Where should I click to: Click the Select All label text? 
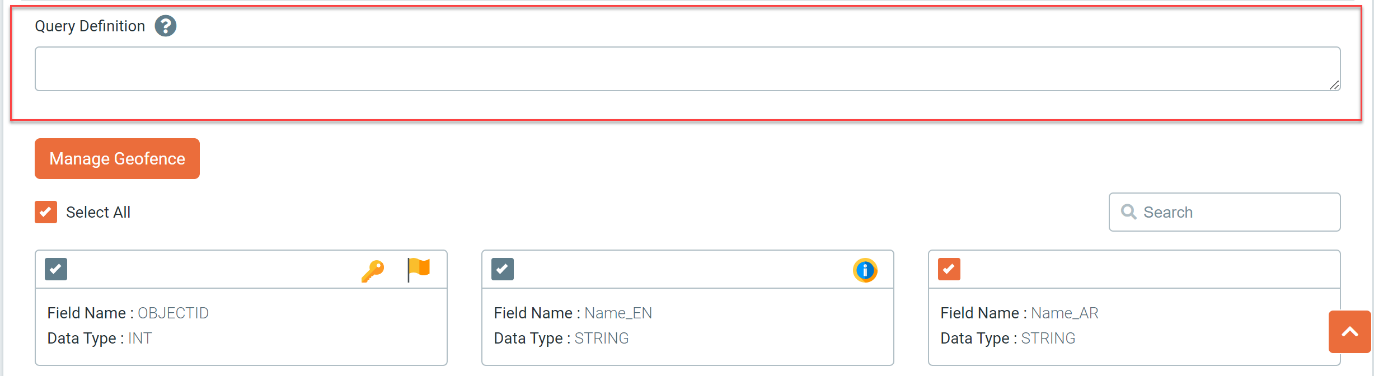click(98, 212)
